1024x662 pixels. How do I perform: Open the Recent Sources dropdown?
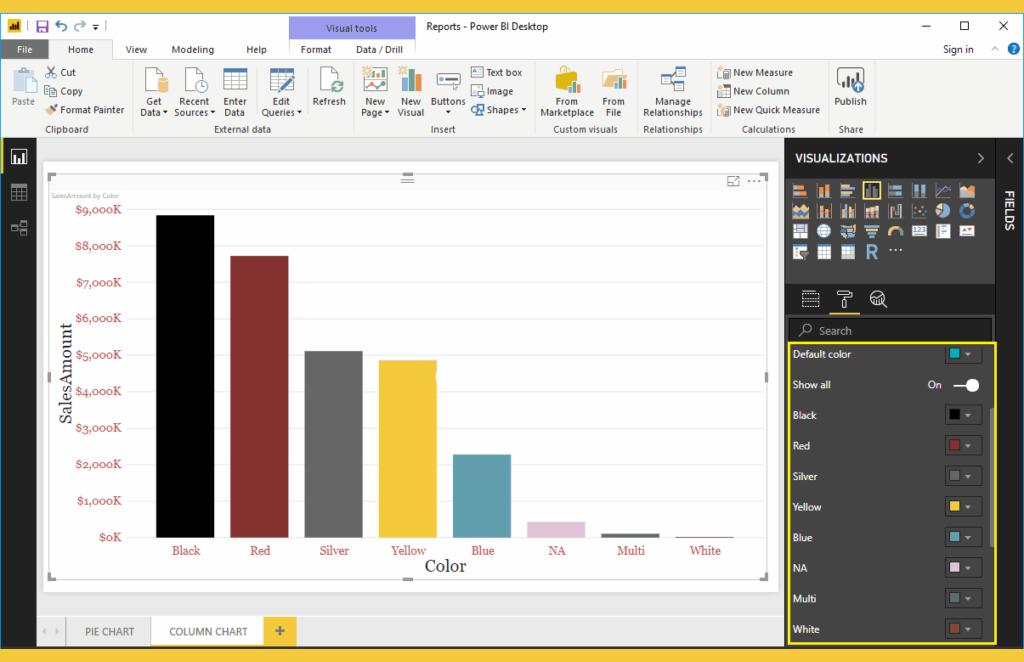click(194, 91)
